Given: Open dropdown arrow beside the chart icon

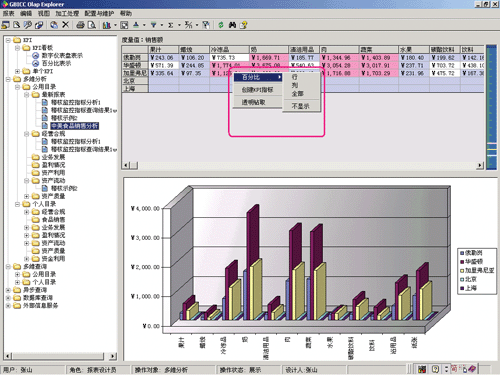Looking at the screenshot, I should coord(115,25).
